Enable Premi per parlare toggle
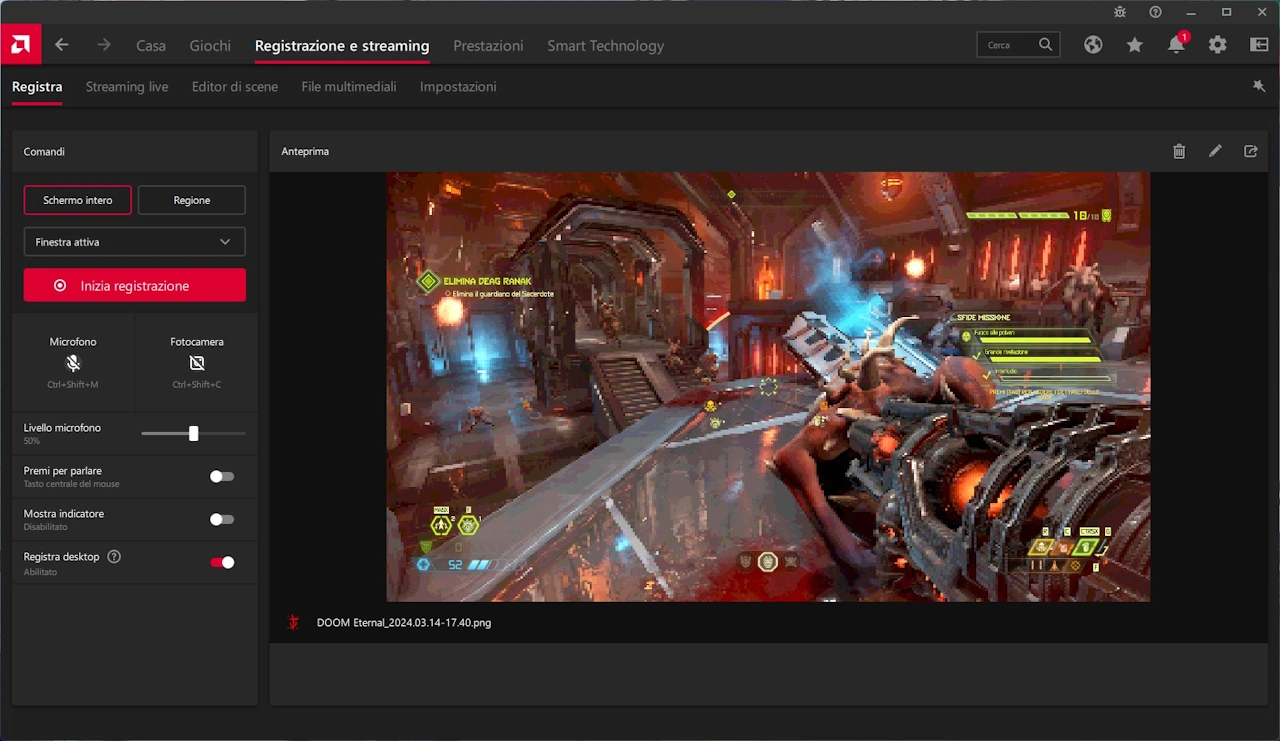The height and width of the screenshot is (741, 1280). pyautogui.click(x=222, y=477)
